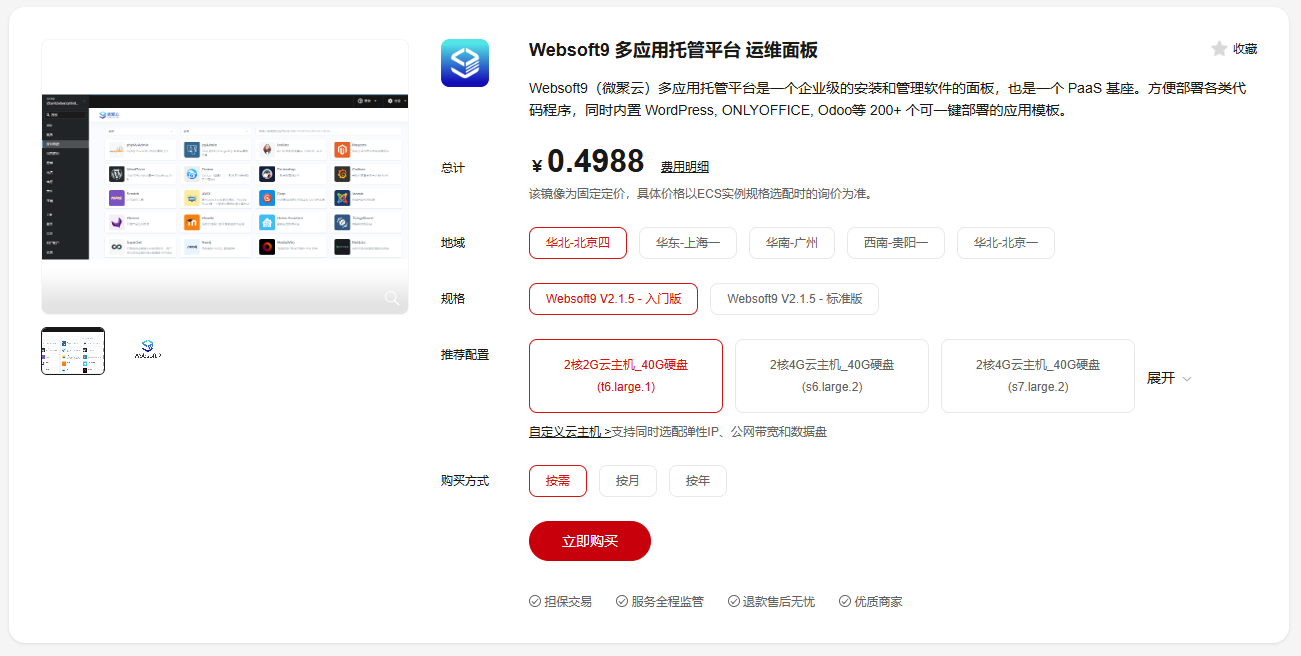Click the 立即购买 purchase button
The width and height of the screenshot is (1301, 656).
(589, 540)
